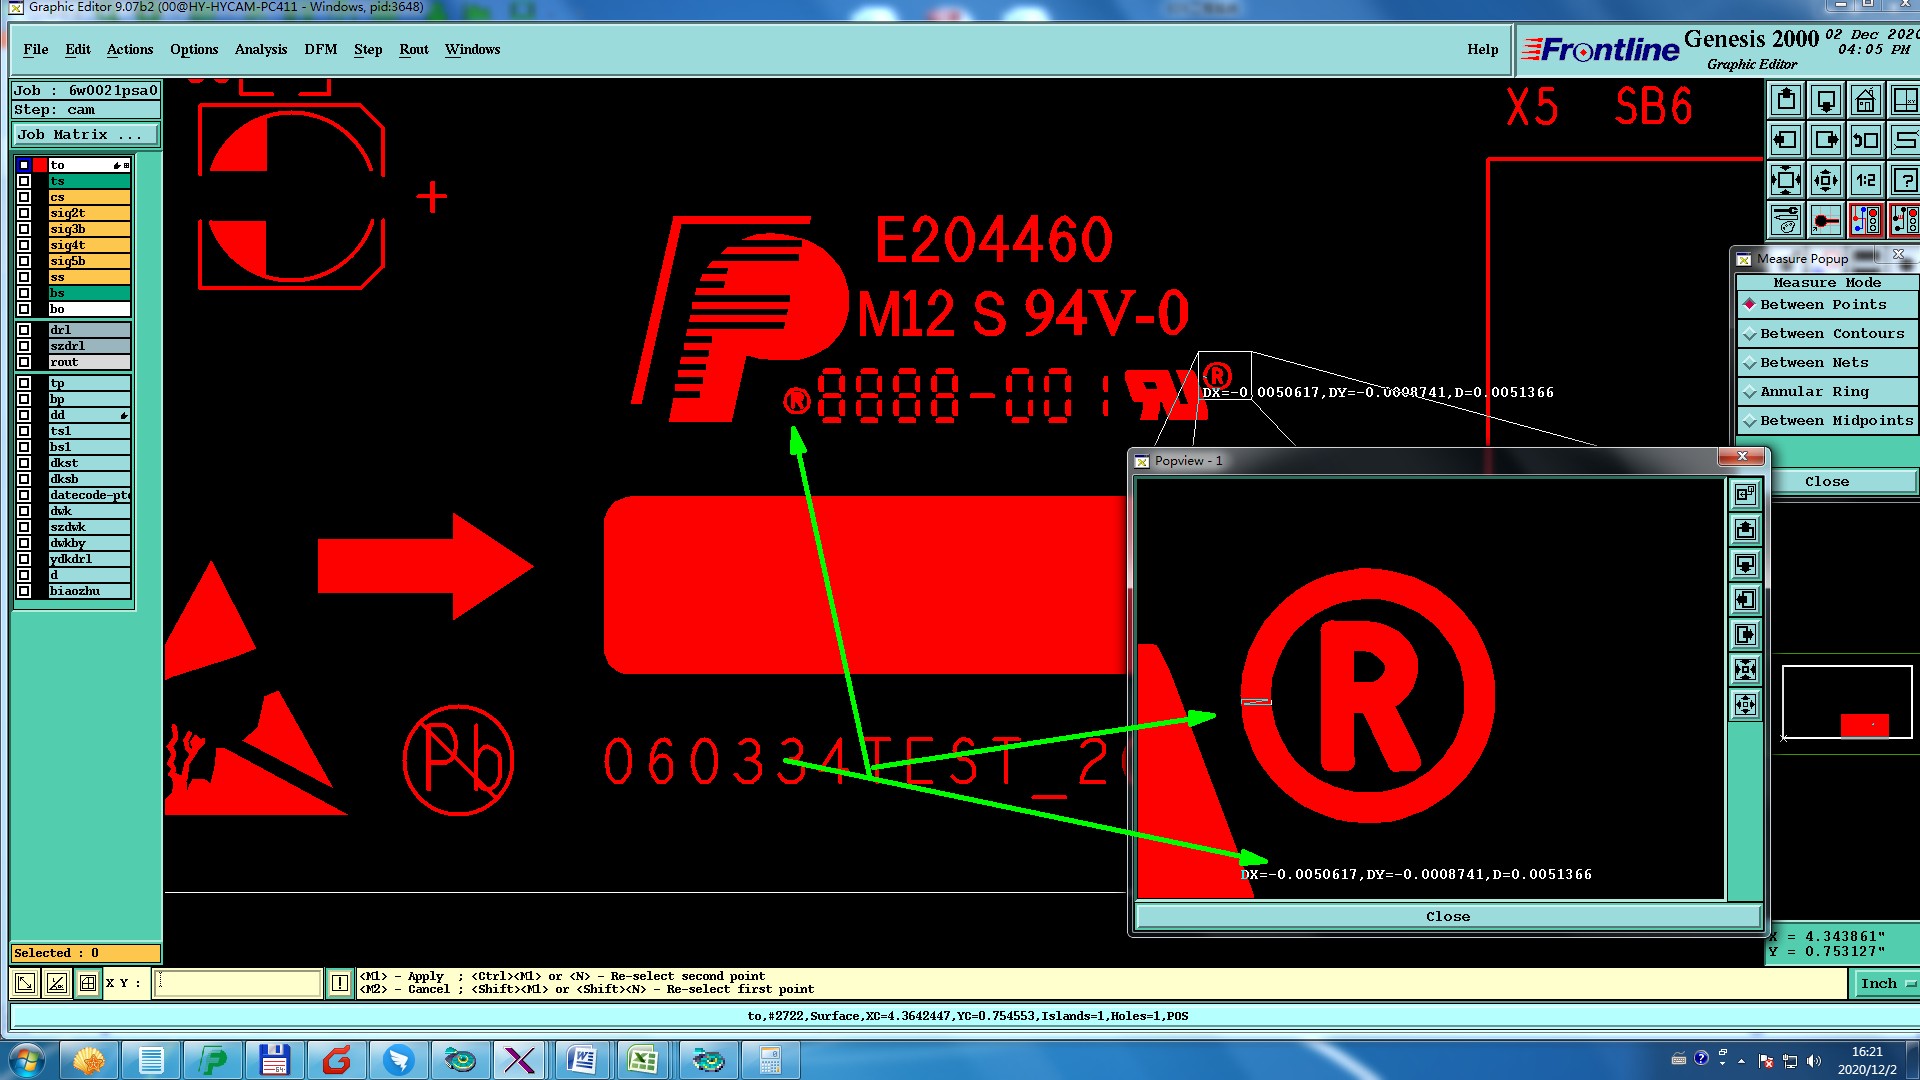
Task: Select the Between Contours measure mode
Action: (x=1832, y=334)
